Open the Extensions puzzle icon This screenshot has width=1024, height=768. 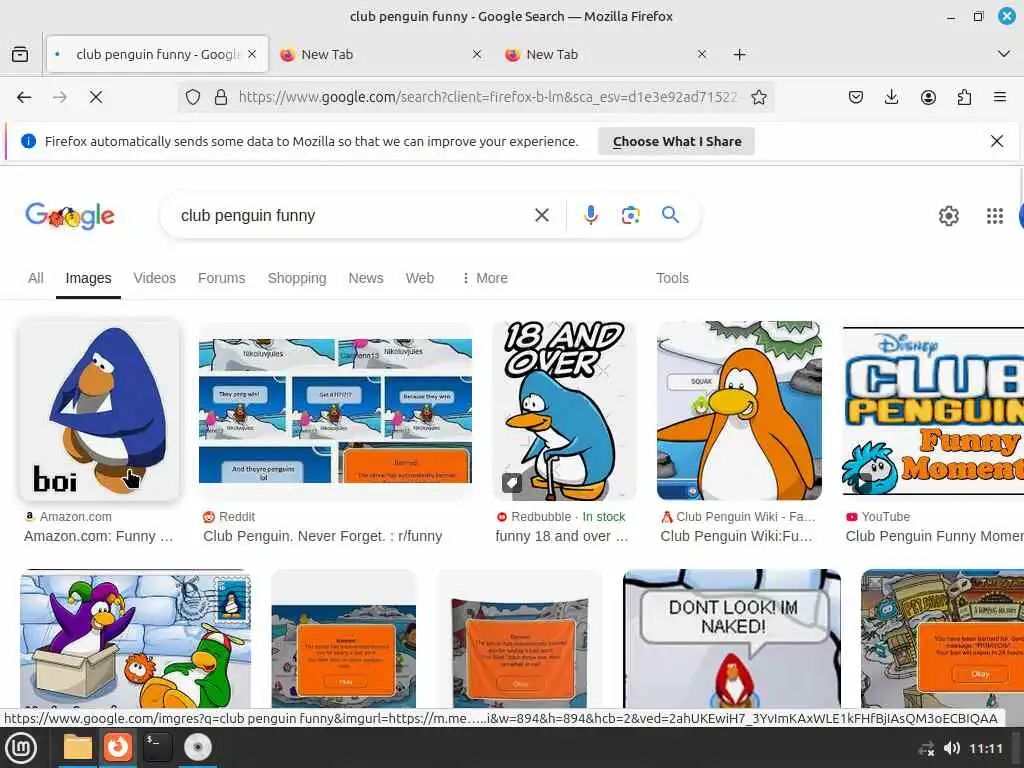(x=964, y=97)
